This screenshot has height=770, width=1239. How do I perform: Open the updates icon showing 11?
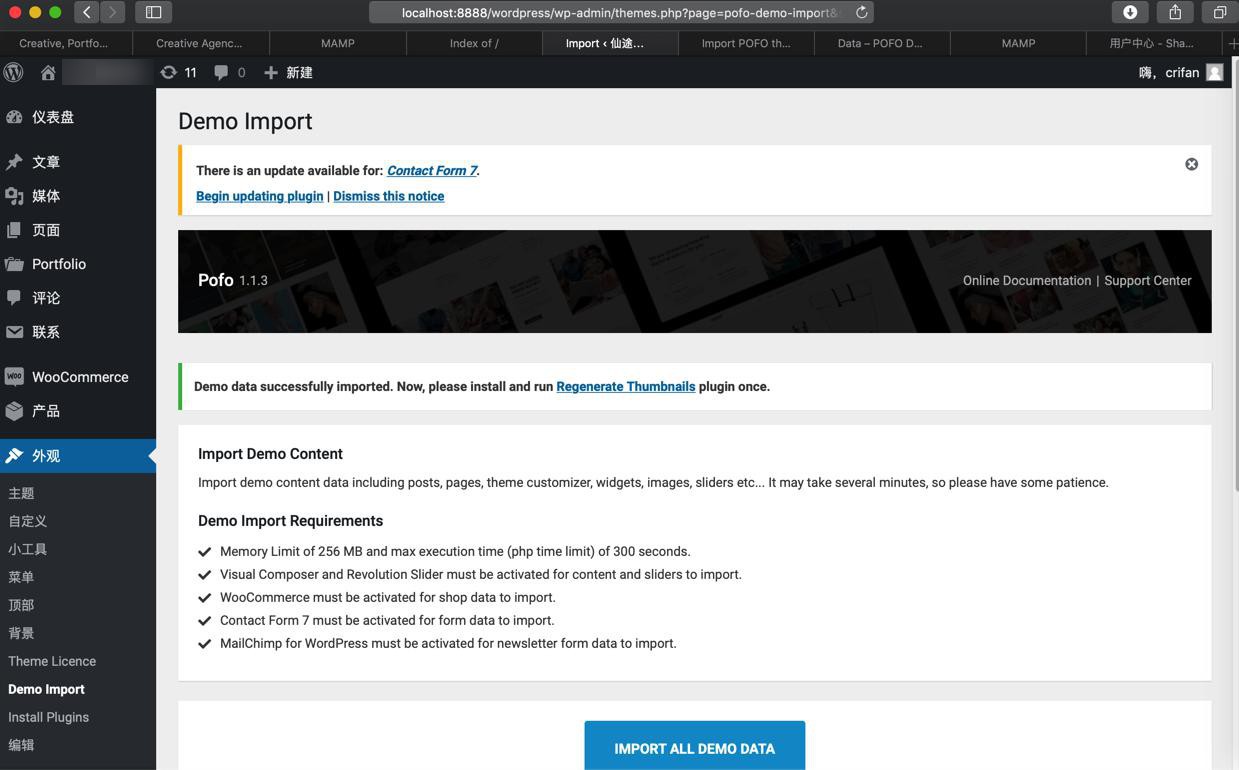click(x=169, y=72)
